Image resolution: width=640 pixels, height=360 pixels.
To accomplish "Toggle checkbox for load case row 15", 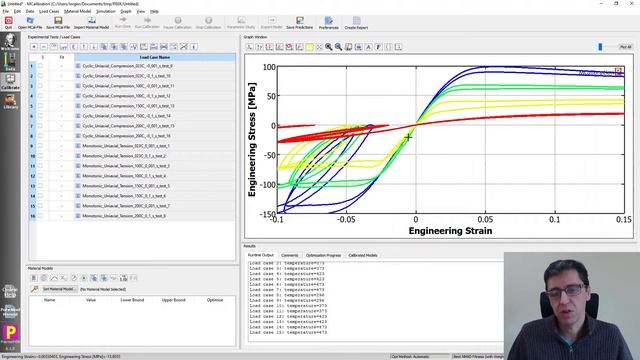I will pos(40,206).
